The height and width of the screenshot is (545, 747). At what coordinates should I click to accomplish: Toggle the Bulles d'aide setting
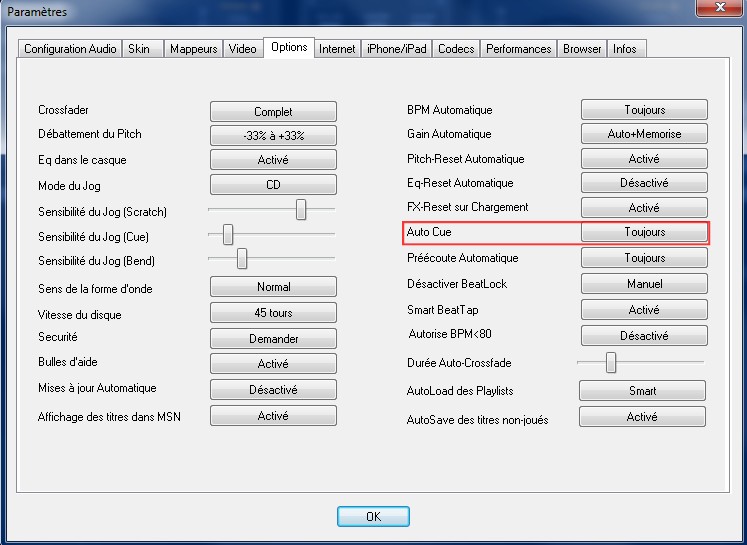[273, 364]
